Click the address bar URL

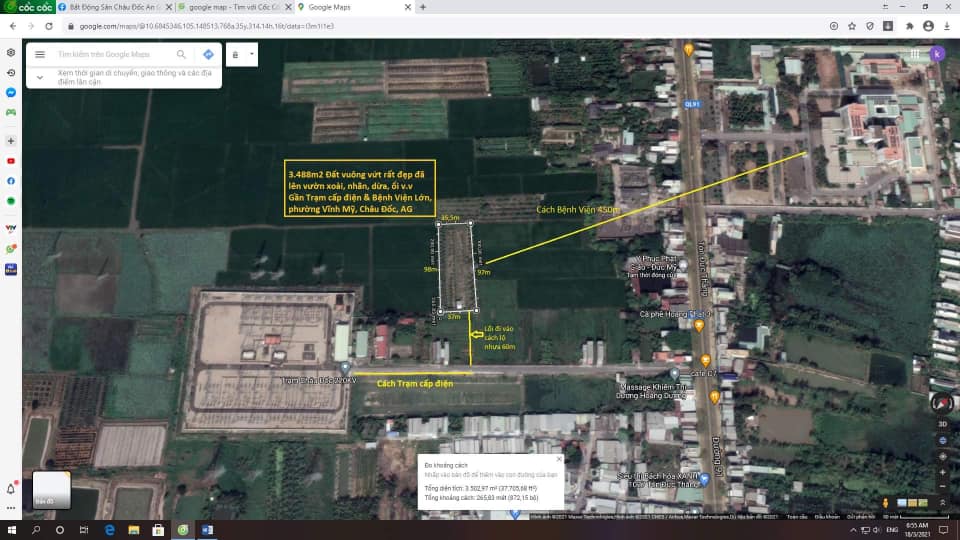coord(207,26)
